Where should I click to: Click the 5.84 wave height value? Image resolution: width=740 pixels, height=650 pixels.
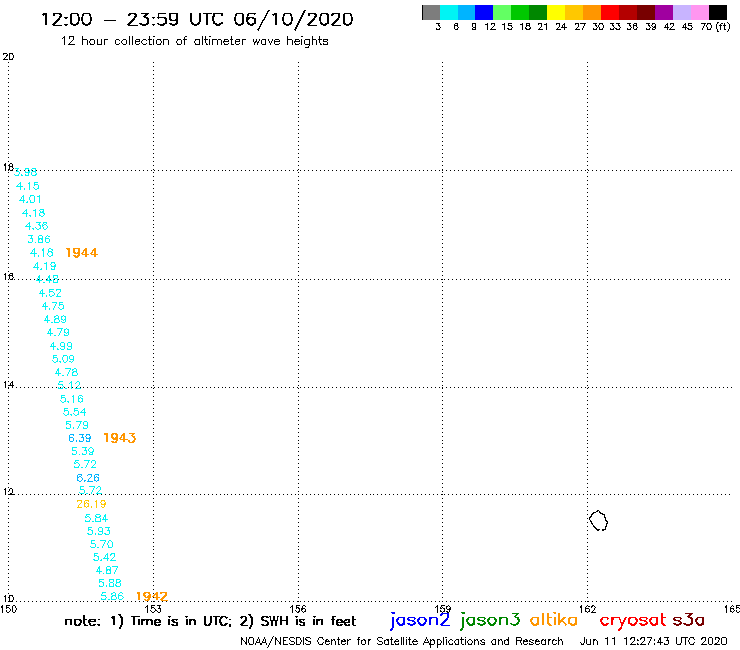tap(96, 518)
